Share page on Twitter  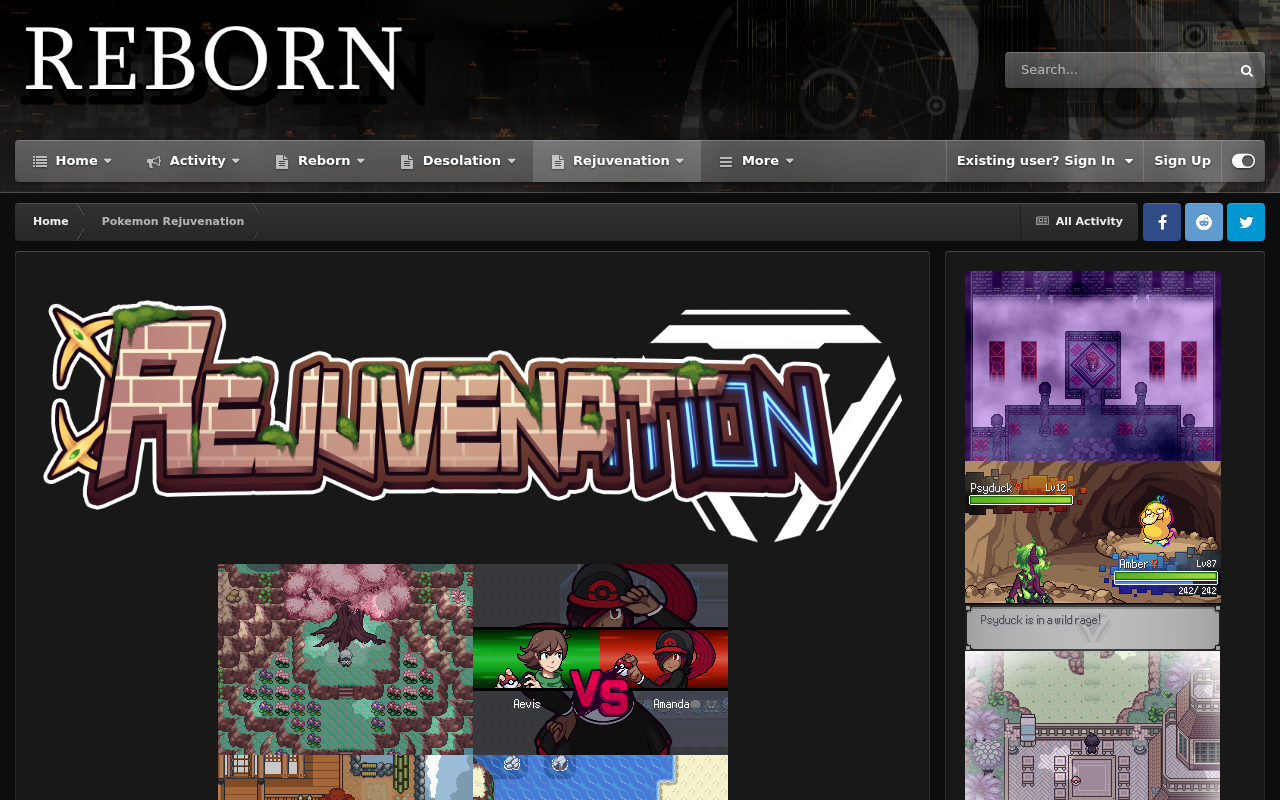1246,222
